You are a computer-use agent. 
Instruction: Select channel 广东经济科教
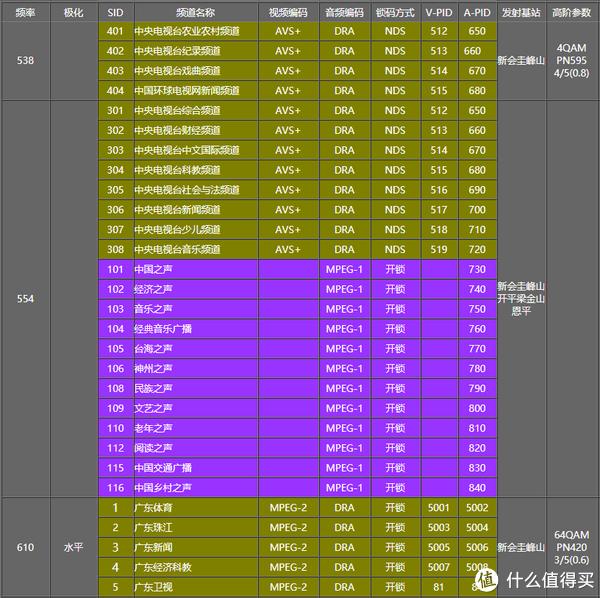click(163, 568)
